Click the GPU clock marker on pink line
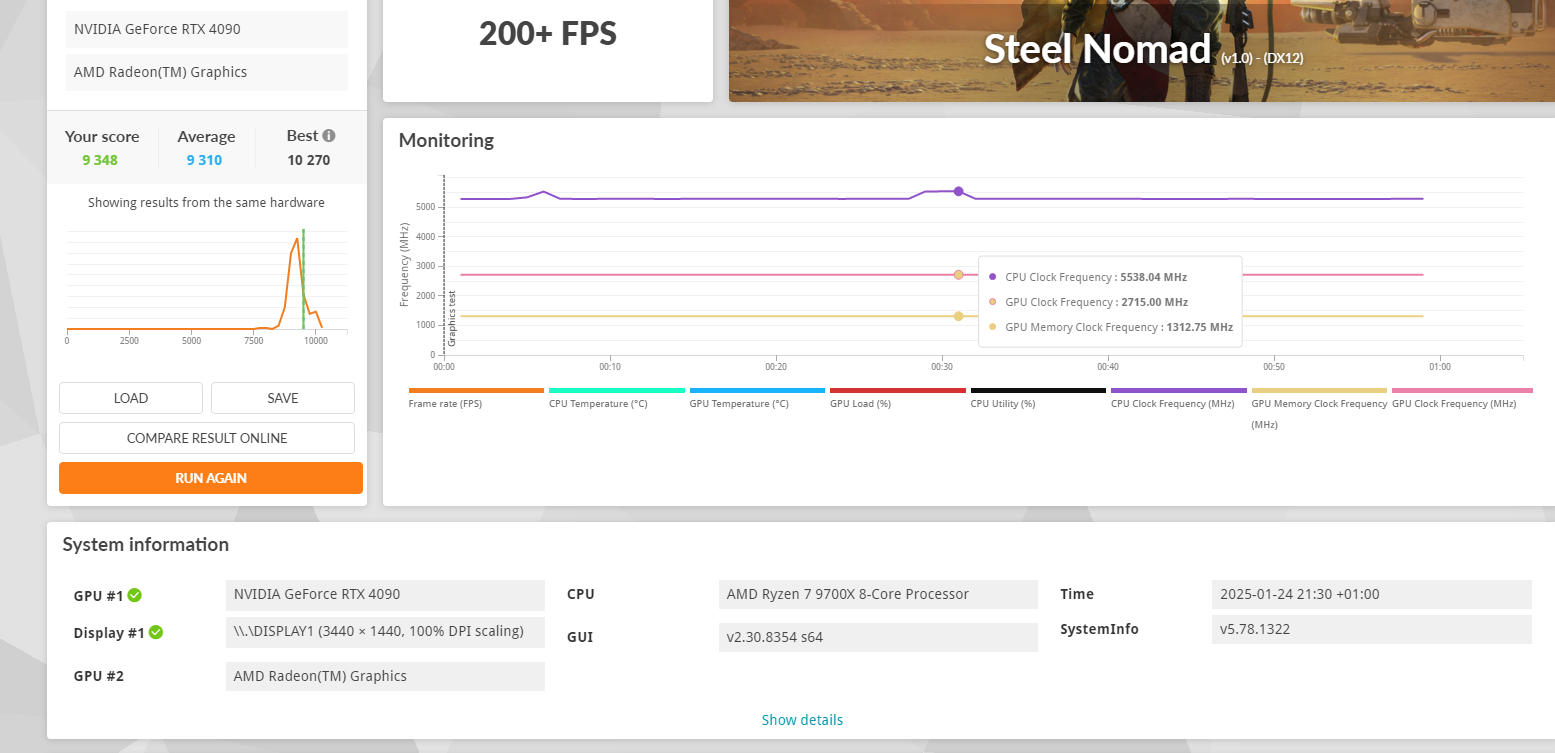This screenshot has width=1555, height=753. point(958,275)
